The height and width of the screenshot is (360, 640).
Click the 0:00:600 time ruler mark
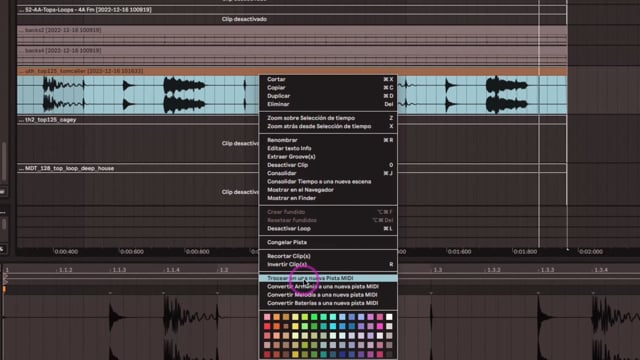click(x=132, y=252)
